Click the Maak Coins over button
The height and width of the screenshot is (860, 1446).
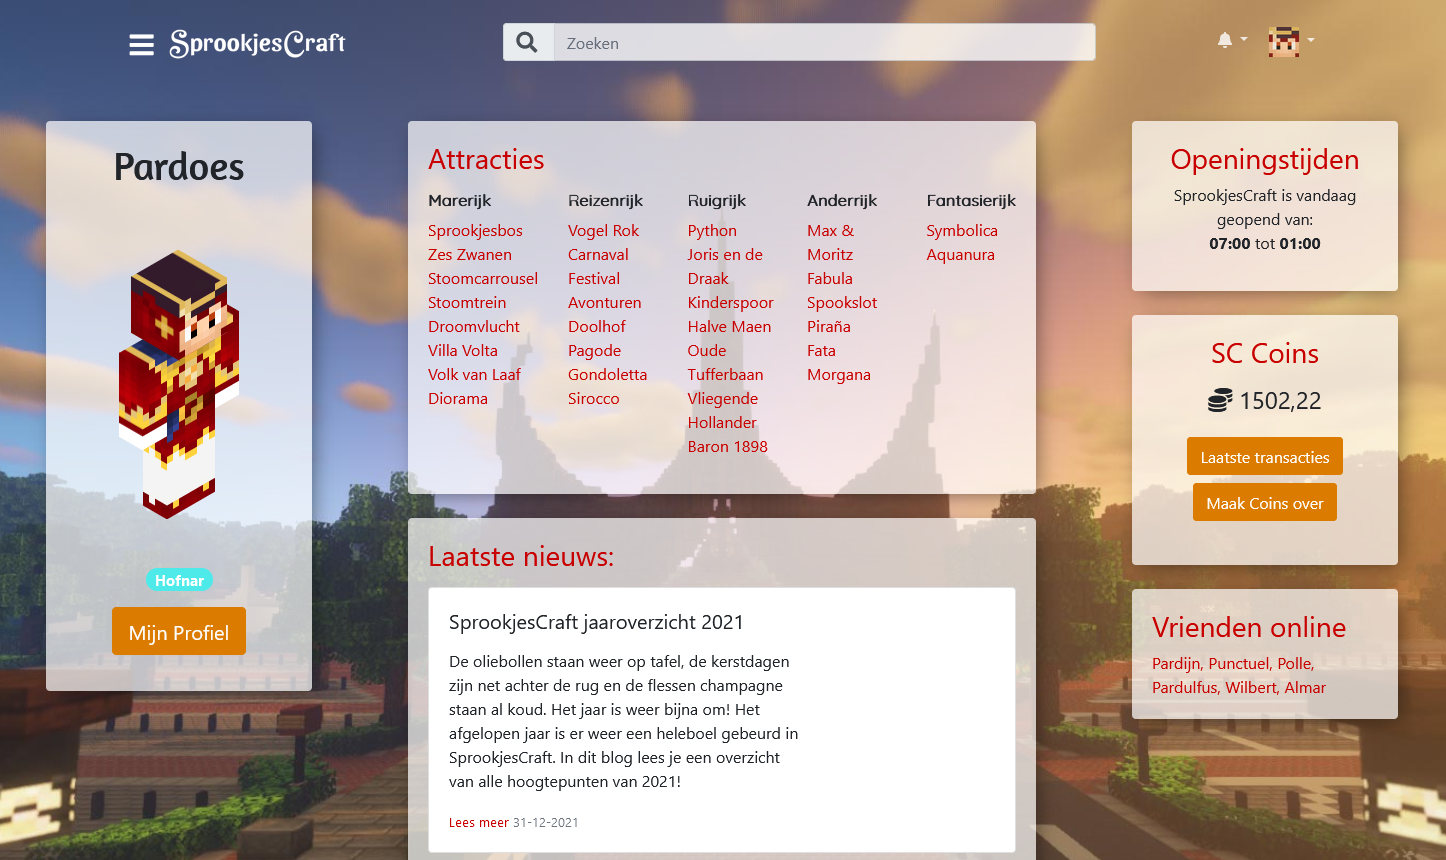tap(1264, 503)
